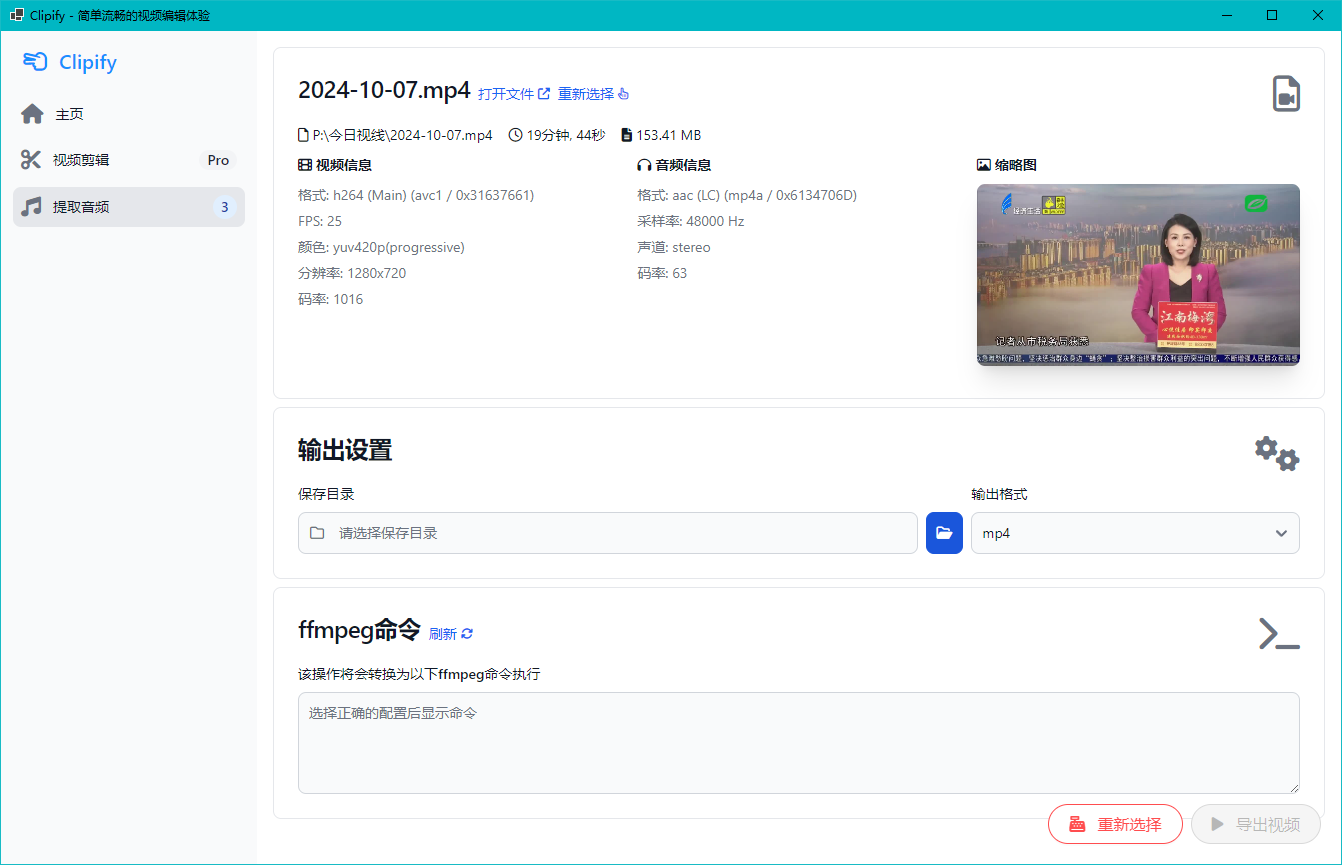
Task: Click the scissors icon for 视频剪辑
Action: tap(32, 160)
